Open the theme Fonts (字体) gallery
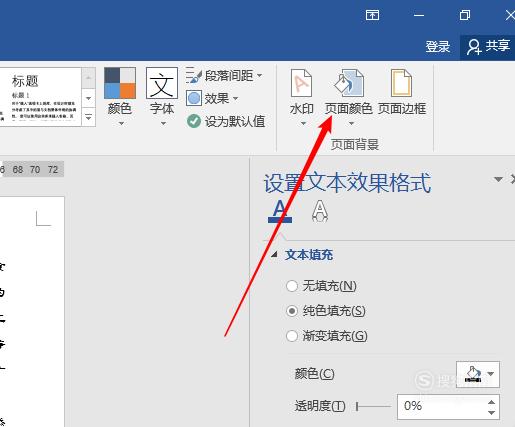The width and height of the screenshot is (515, 427). pos(162,97)
